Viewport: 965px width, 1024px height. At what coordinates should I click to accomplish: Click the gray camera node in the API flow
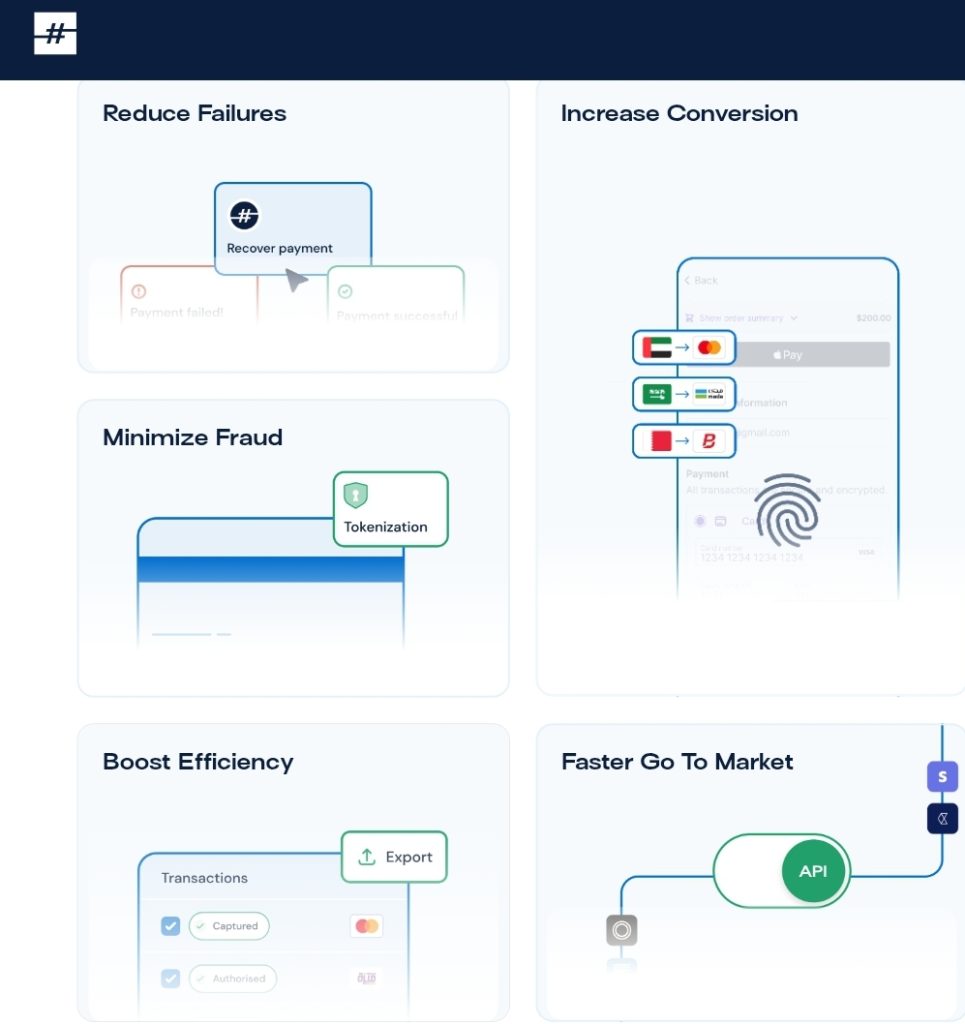(x=622, y=930)
